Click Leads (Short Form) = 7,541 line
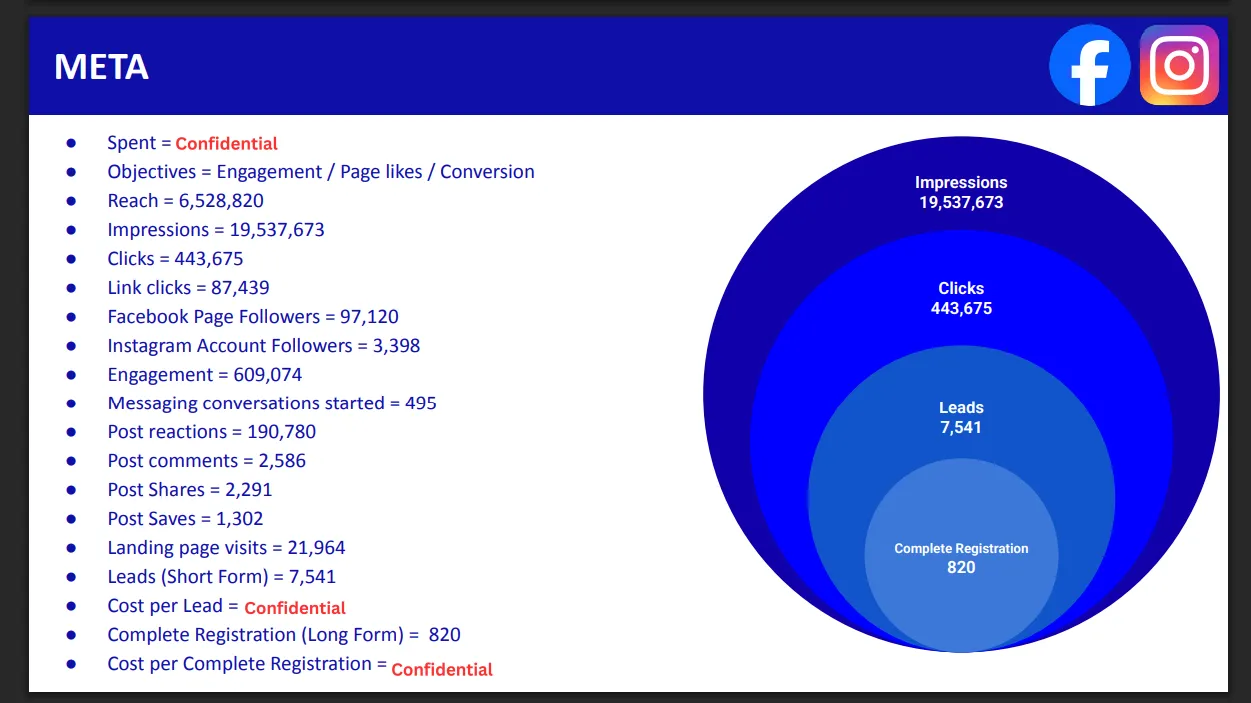 point(222,577)
